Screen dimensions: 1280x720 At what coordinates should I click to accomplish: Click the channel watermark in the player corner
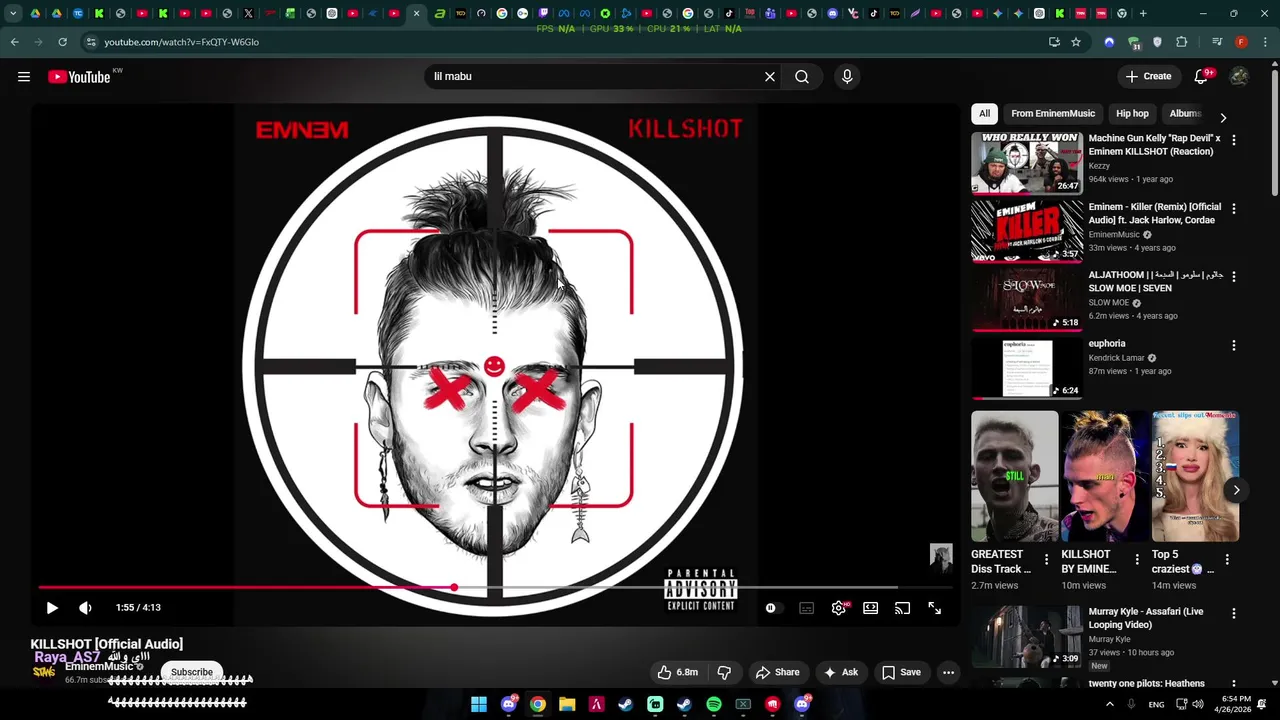click(x=941, y=557)
